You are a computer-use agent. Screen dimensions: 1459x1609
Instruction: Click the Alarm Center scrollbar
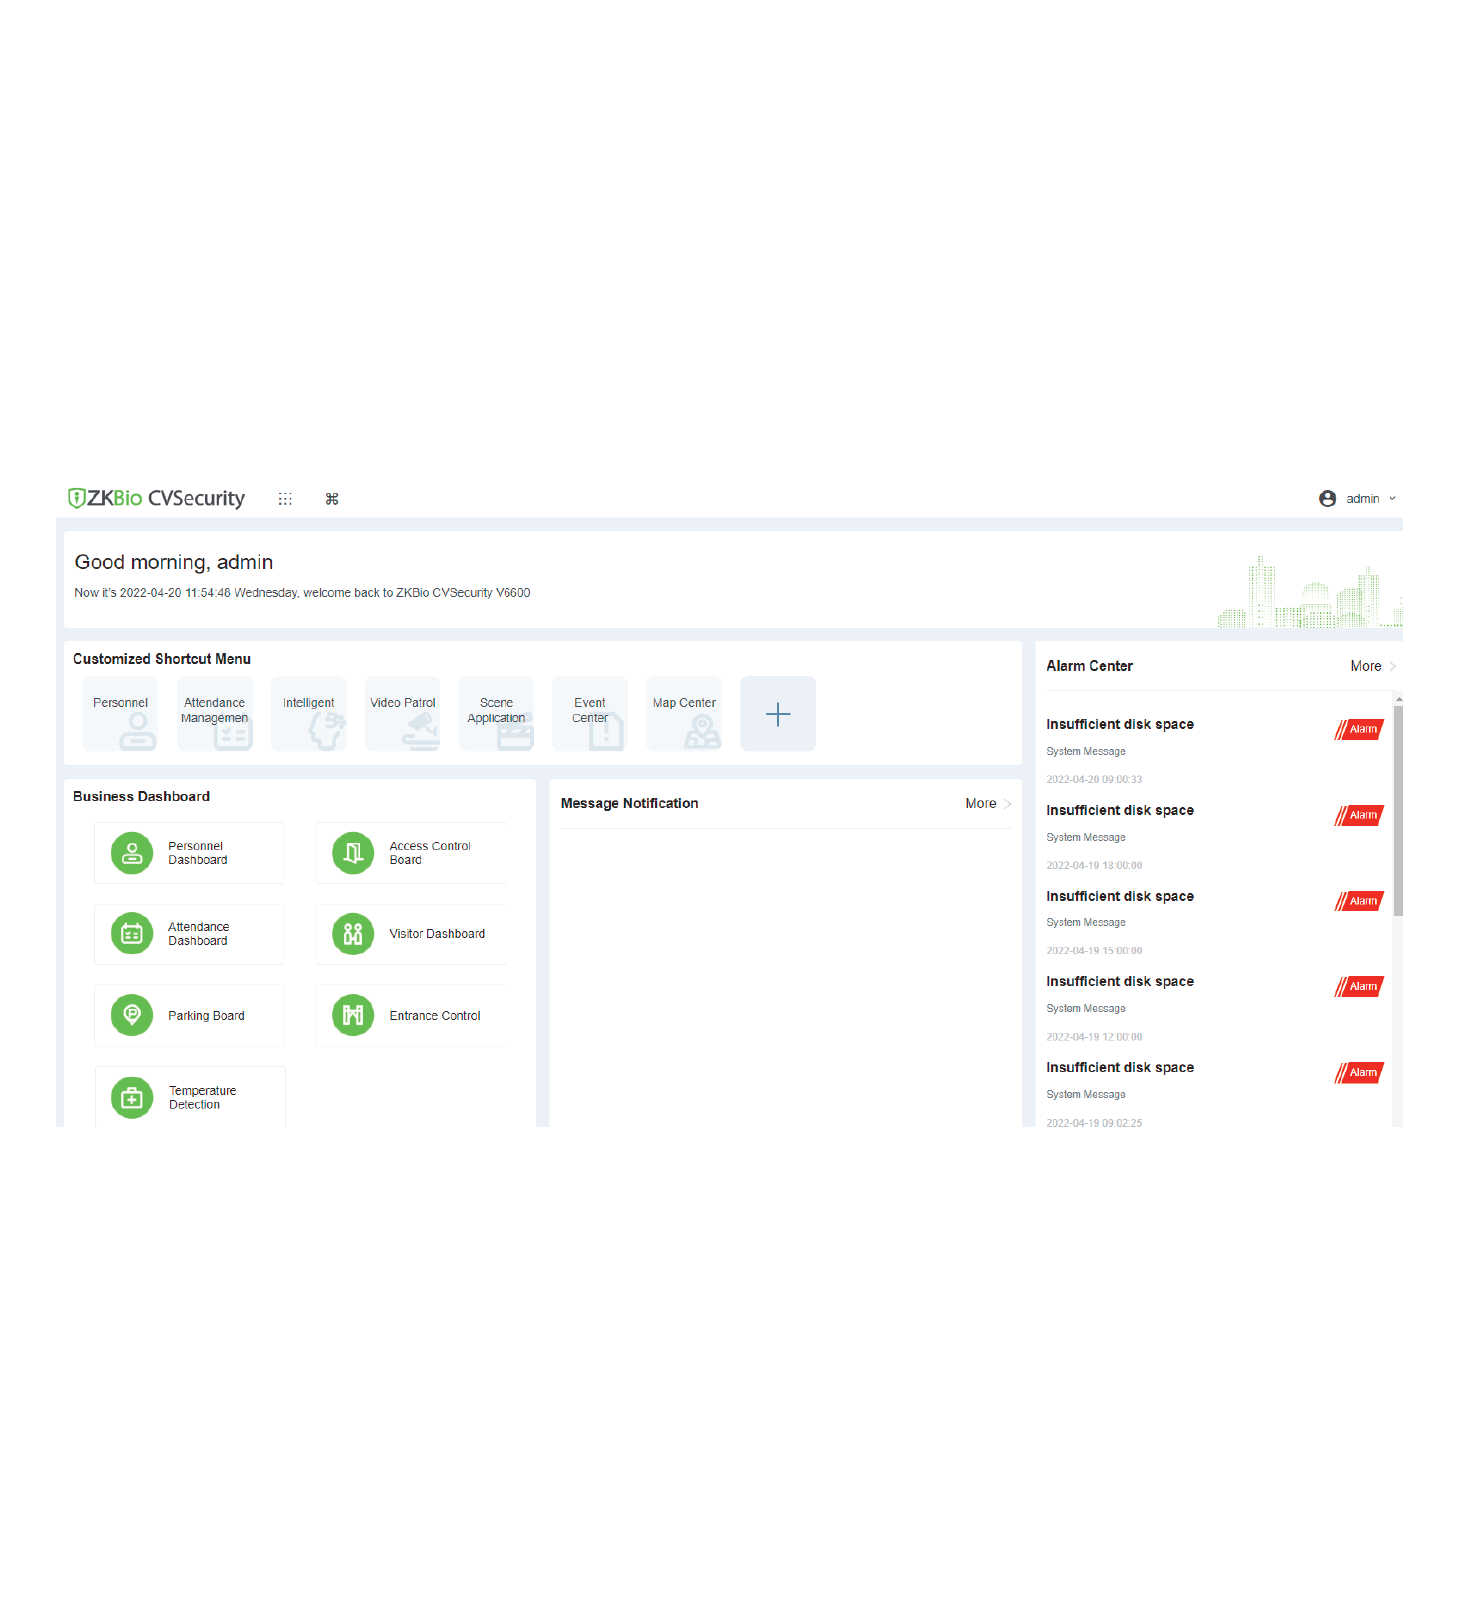click(1398, 810)
